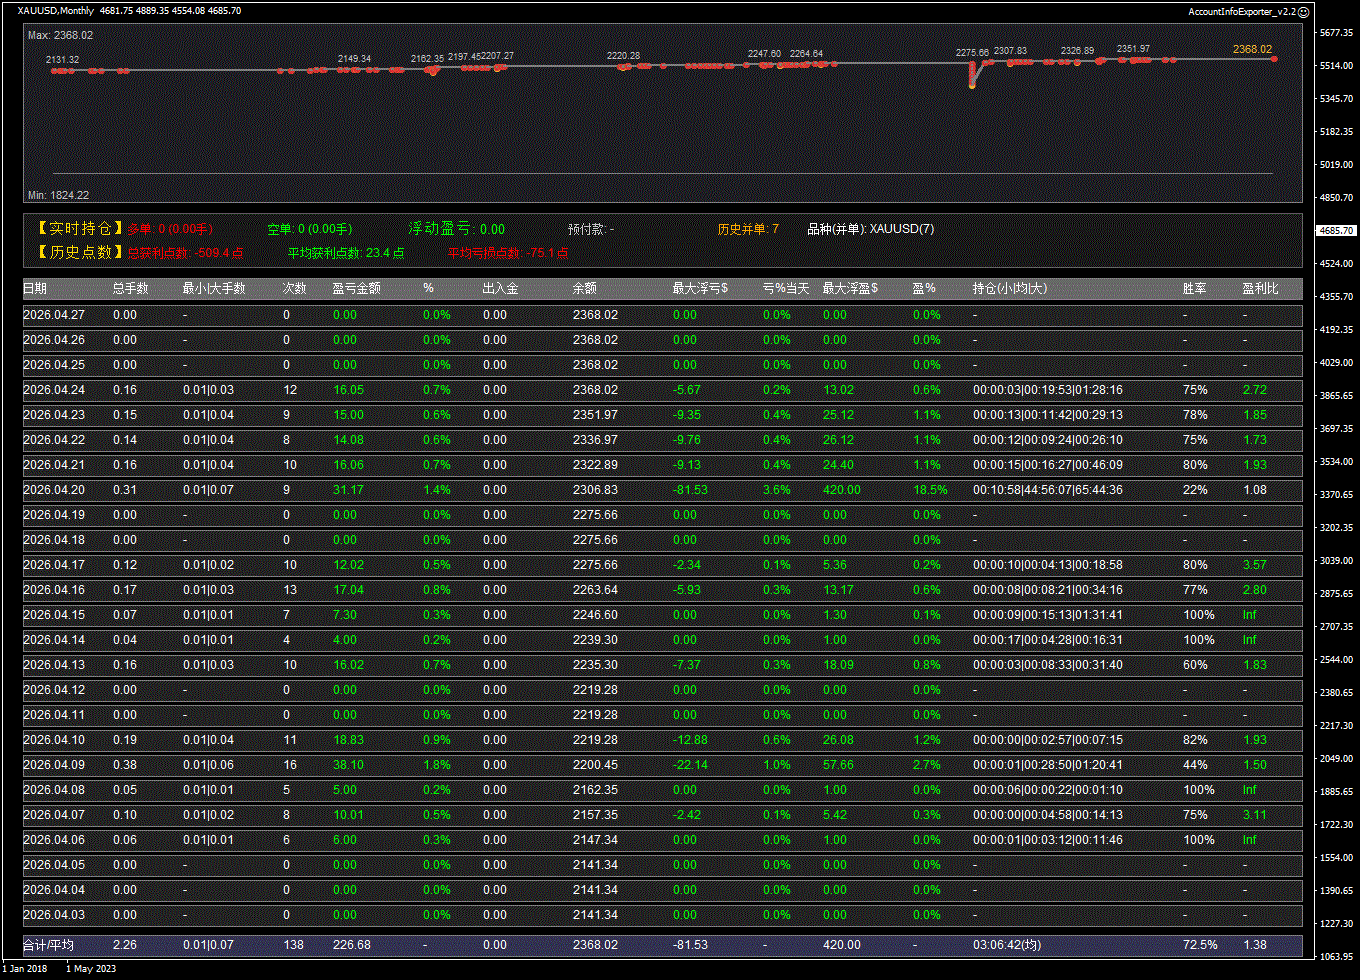Click the 日期 column header
This screenshot has height=980, width=1360.
point(35,289)
